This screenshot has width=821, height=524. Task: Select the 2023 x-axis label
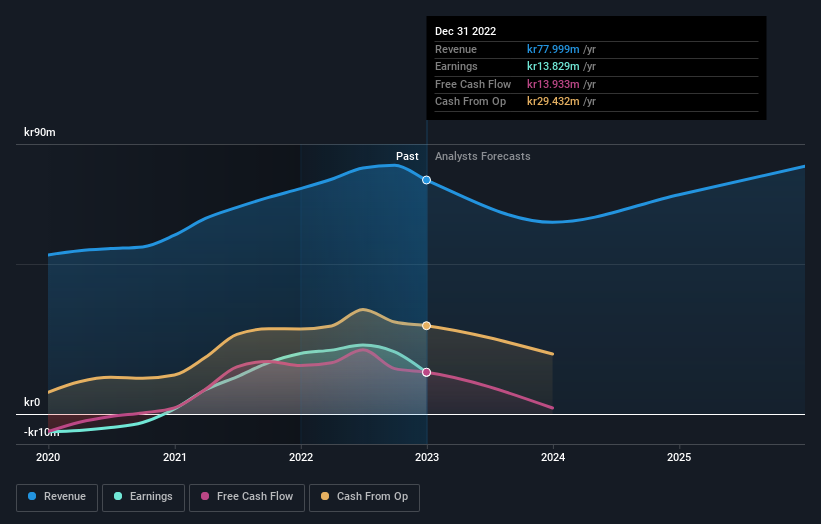(427, 457)
